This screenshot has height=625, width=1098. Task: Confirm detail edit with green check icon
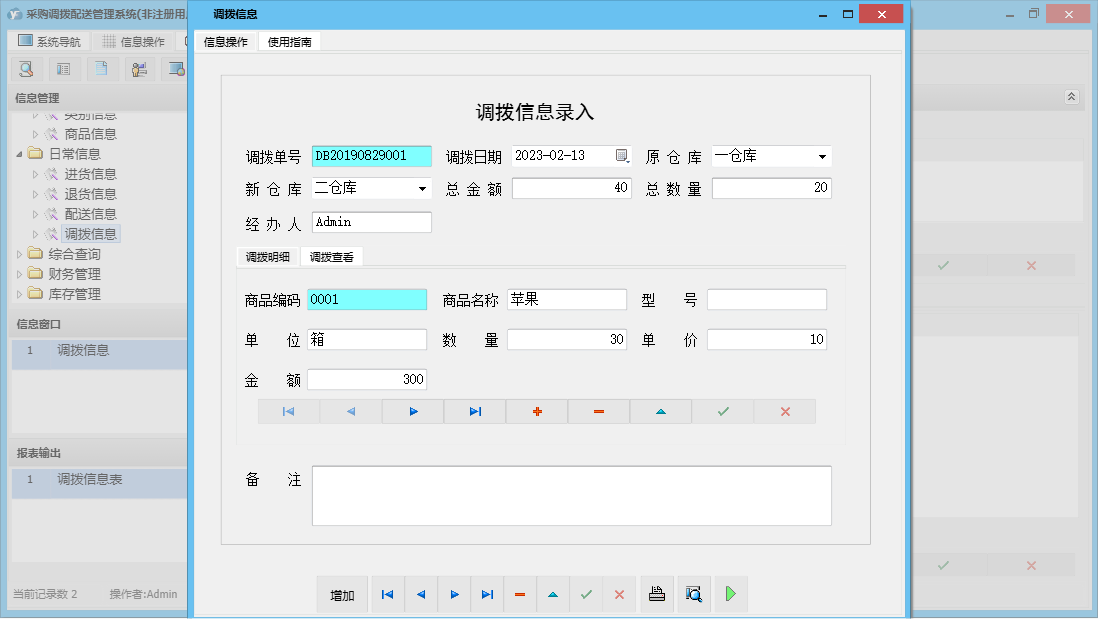pos(722,411)
